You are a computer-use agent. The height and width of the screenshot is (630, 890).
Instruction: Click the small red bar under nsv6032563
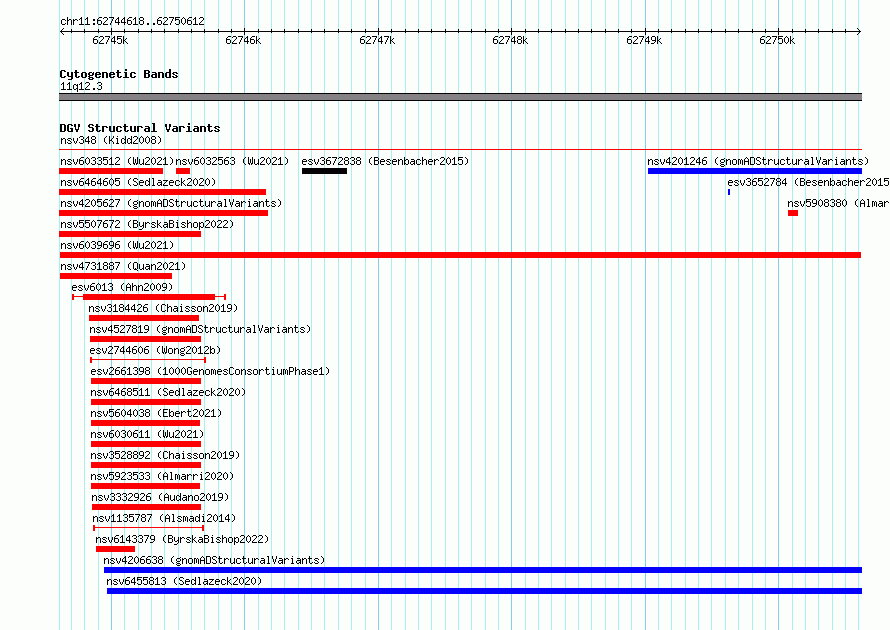pyautogui.click(x=183, y=171)
